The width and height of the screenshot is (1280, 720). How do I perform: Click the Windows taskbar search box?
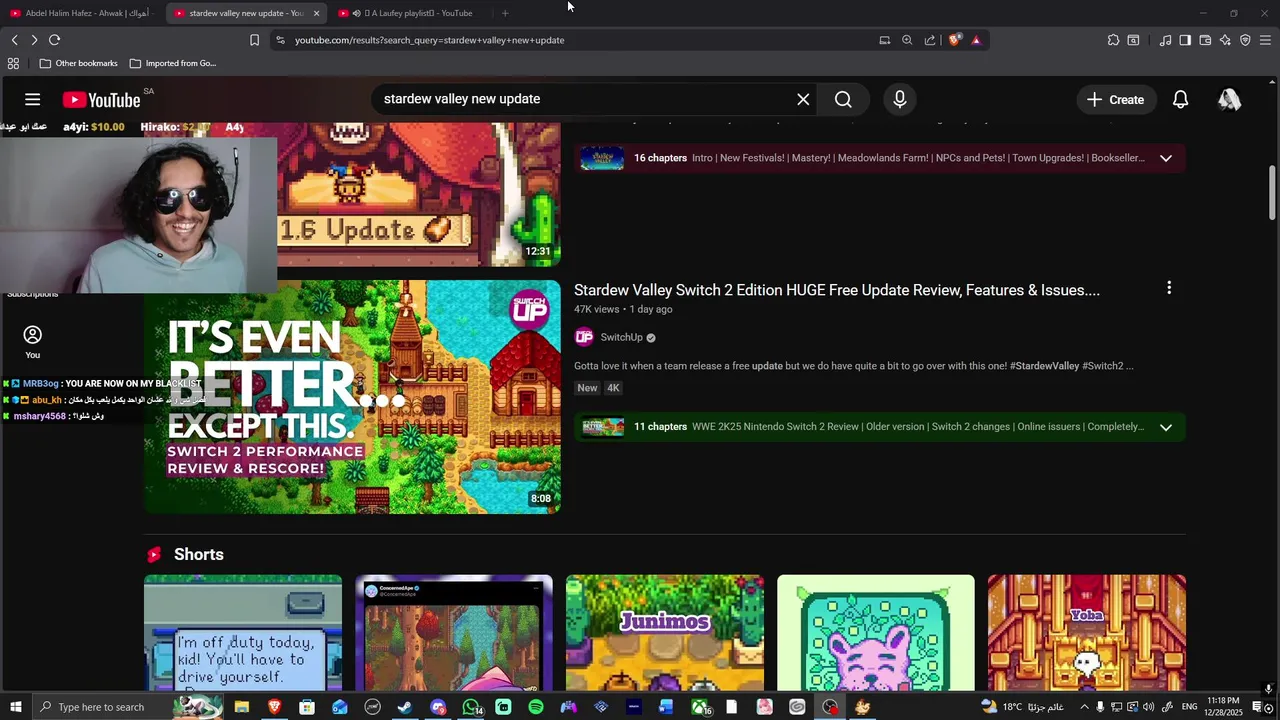[128, 707]
